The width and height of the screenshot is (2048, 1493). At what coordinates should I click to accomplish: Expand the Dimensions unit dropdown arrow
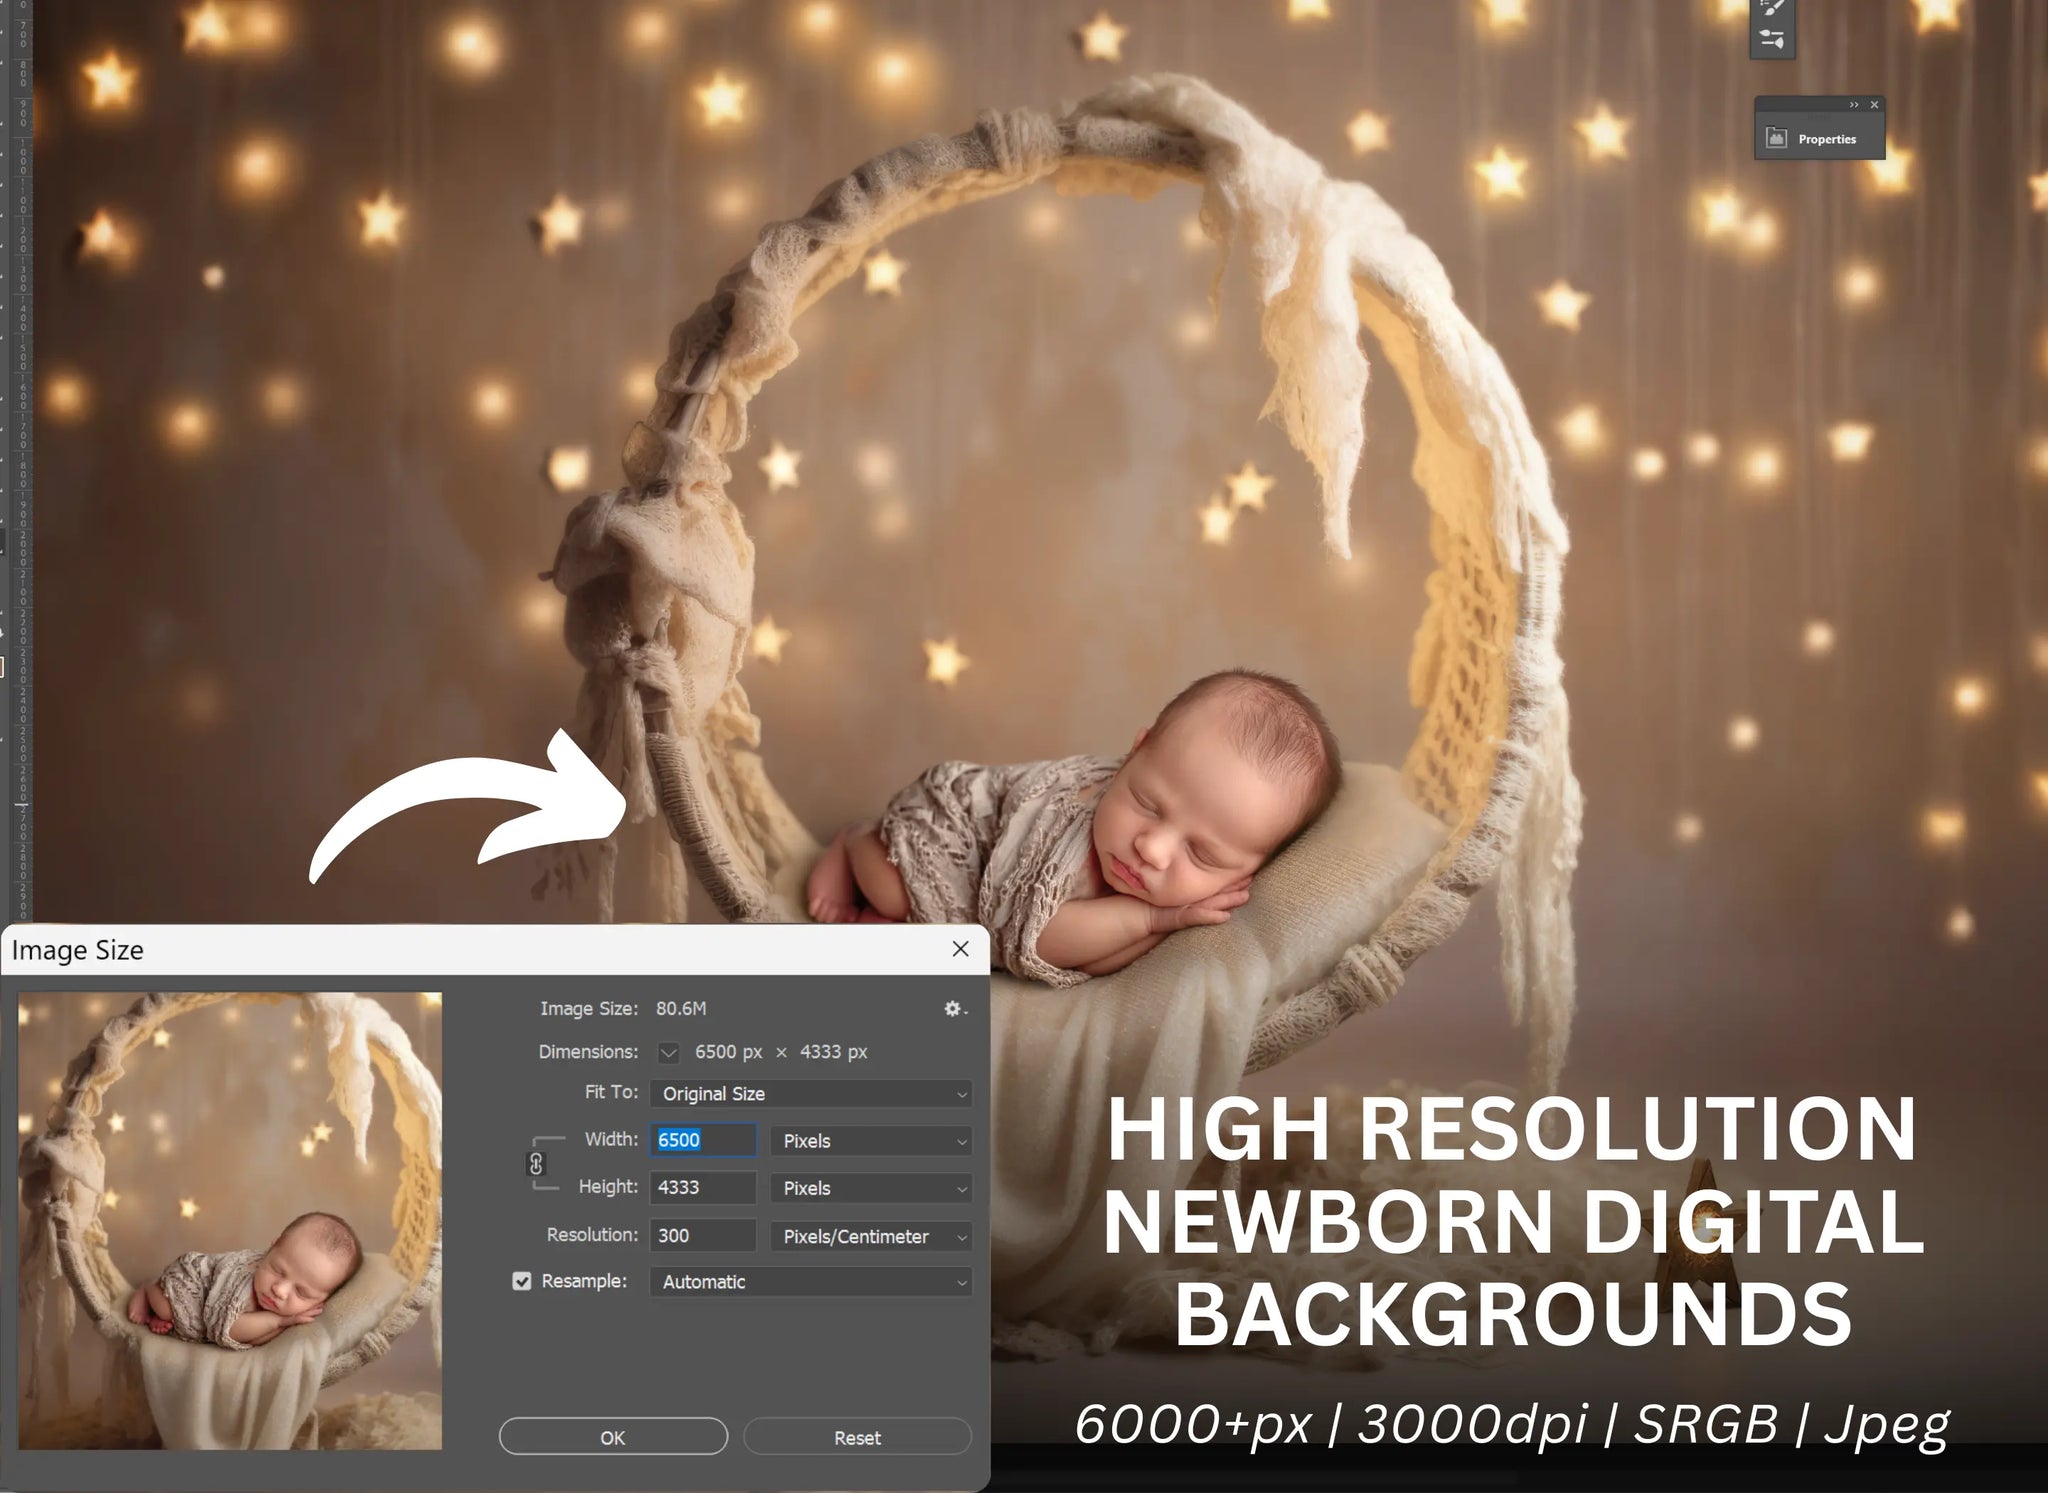pos(669,1052)
